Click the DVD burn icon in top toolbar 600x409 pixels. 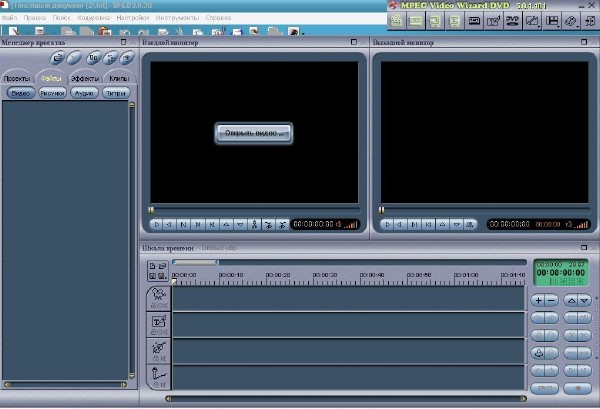tap(511, 20)
